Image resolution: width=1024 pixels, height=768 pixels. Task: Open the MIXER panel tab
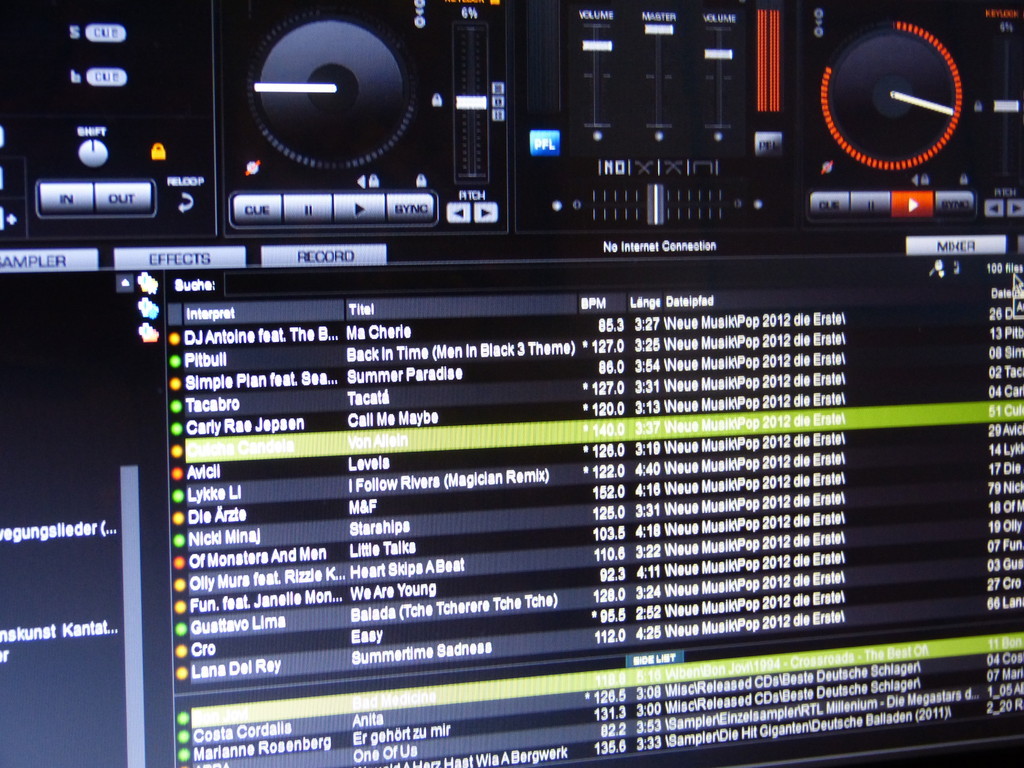955,245
